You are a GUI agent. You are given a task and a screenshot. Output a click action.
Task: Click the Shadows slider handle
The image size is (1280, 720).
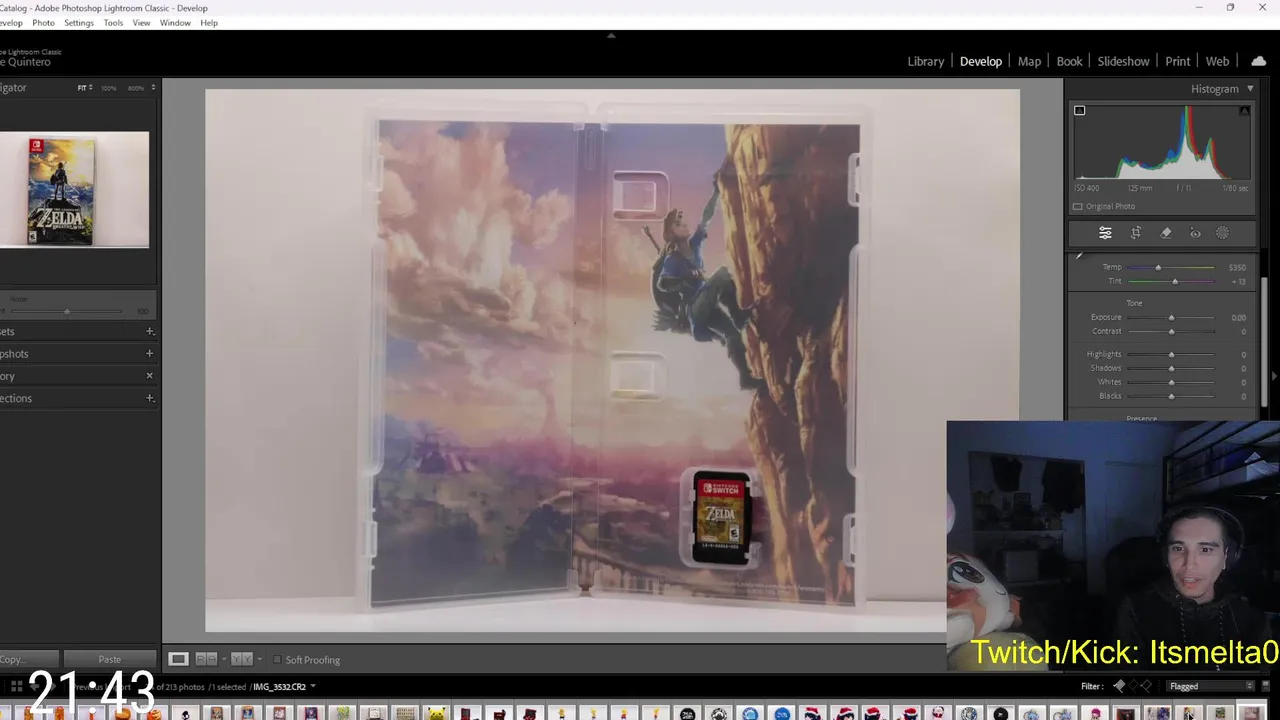1171,369
